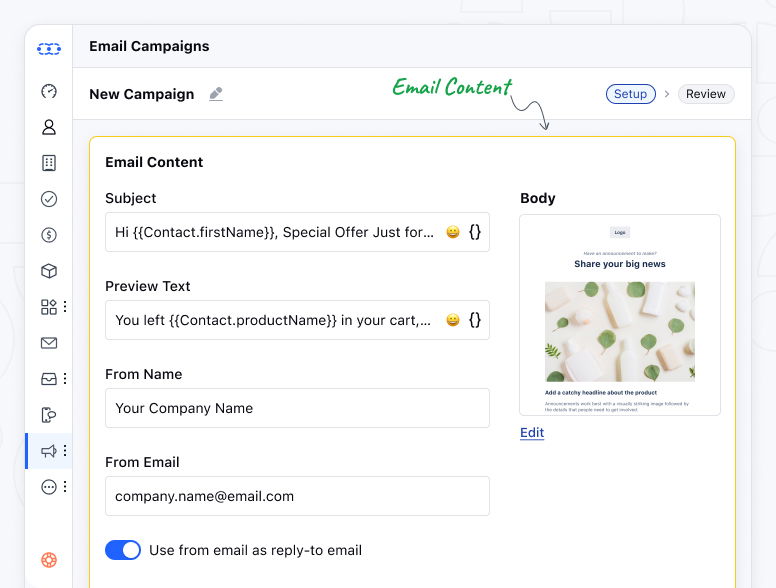Open emoji picker in Subject field
The image size is (776, 588).
click(453, 232)
